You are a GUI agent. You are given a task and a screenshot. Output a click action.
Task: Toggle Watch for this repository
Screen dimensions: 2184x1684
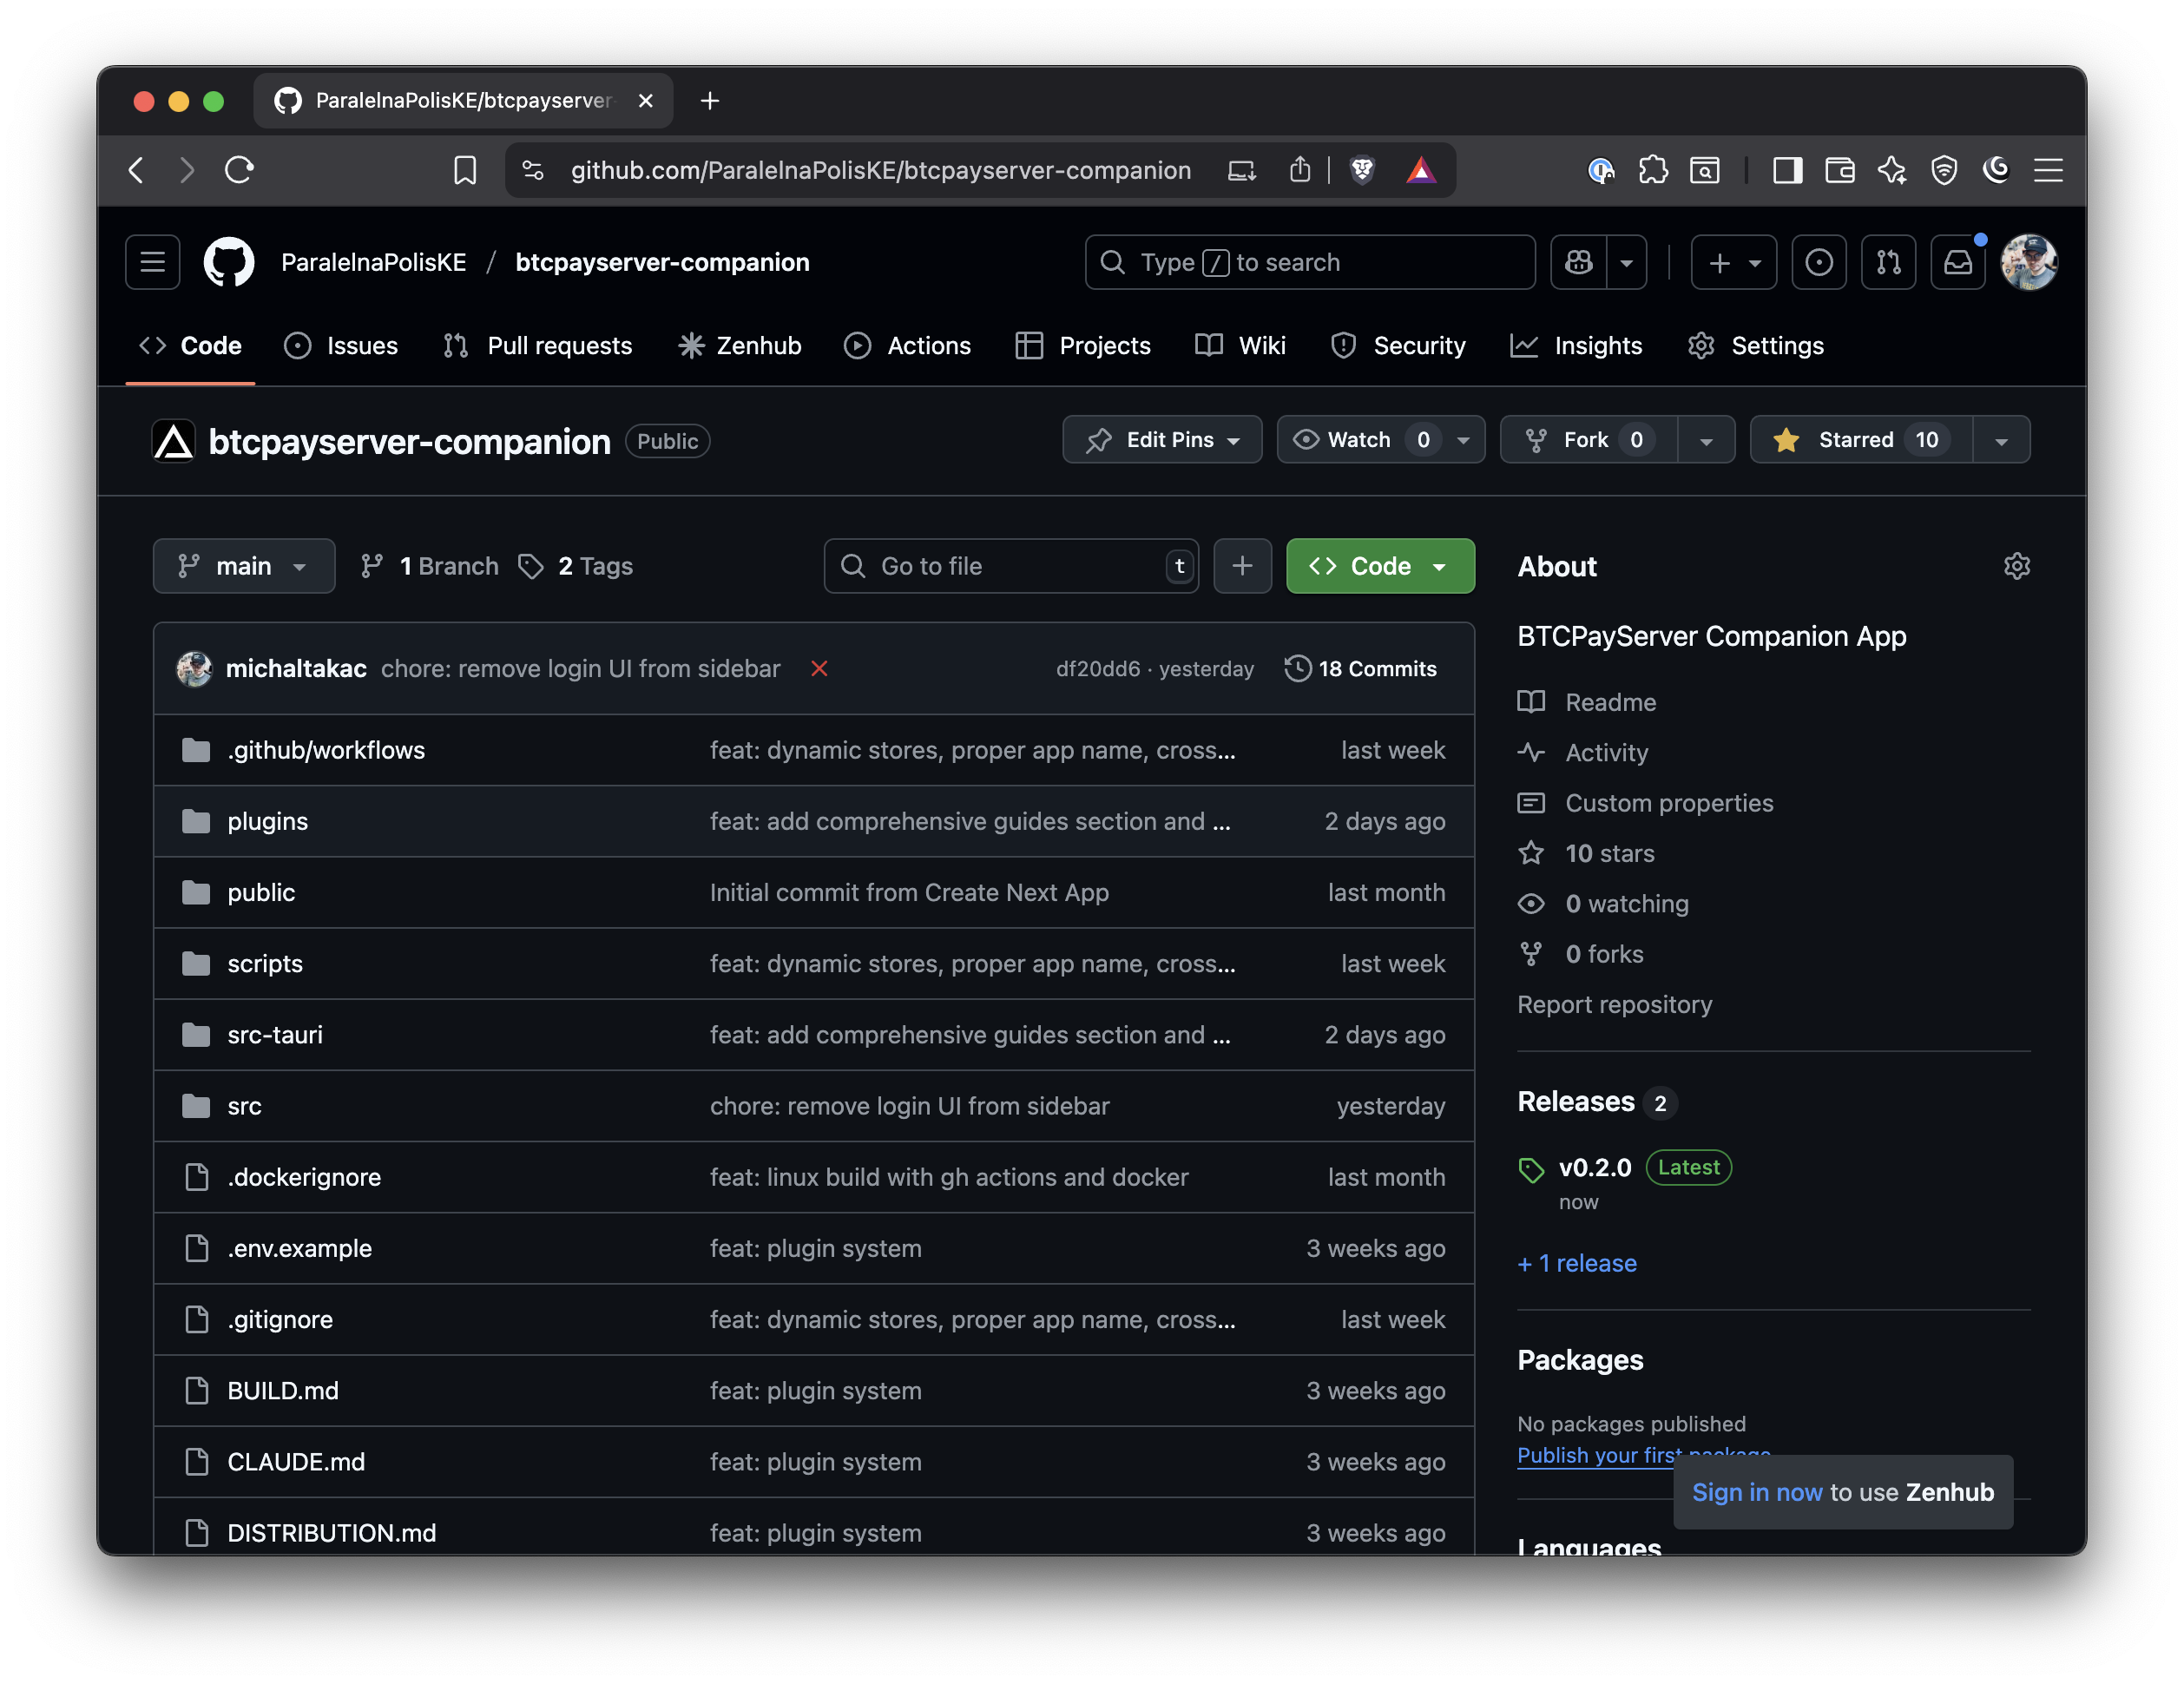point(1359,440)
